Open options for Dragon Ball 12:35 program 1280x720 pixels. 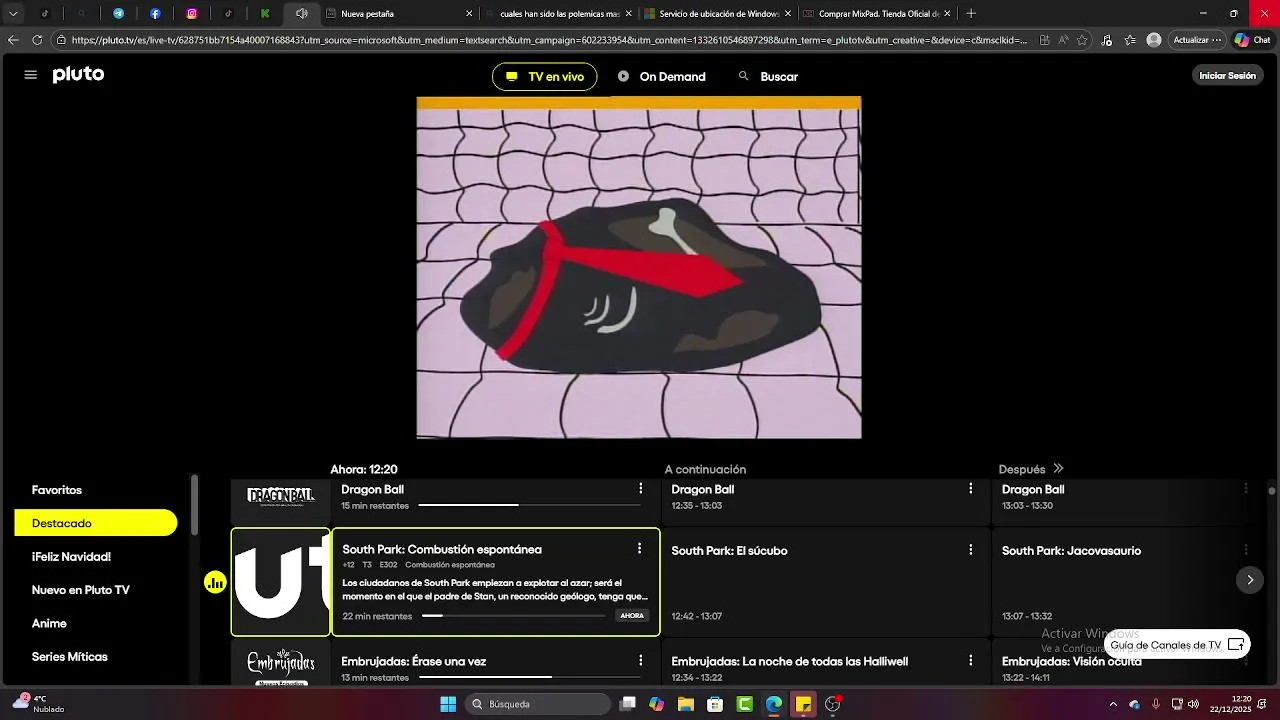coord(970,489)
